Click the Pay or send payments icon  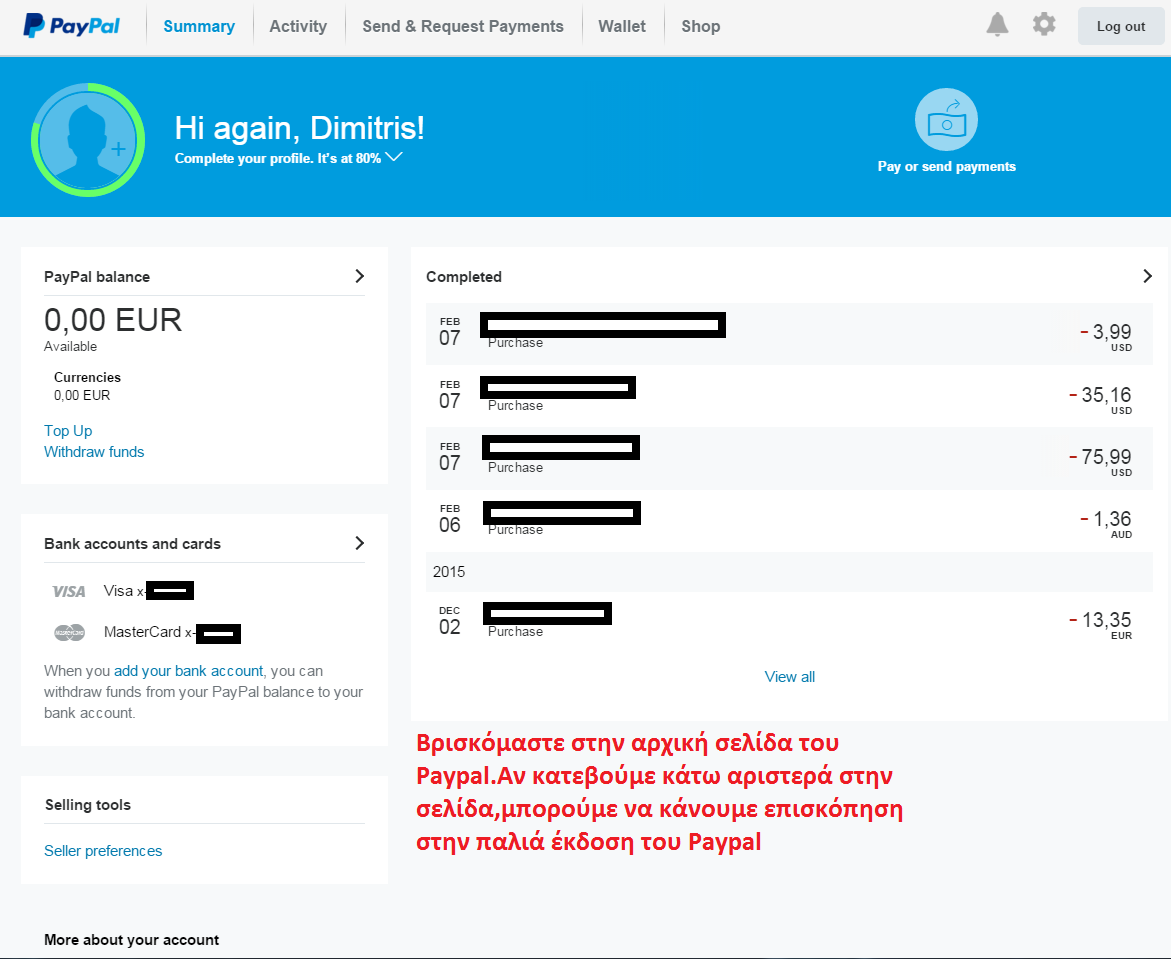pos(946,120)
